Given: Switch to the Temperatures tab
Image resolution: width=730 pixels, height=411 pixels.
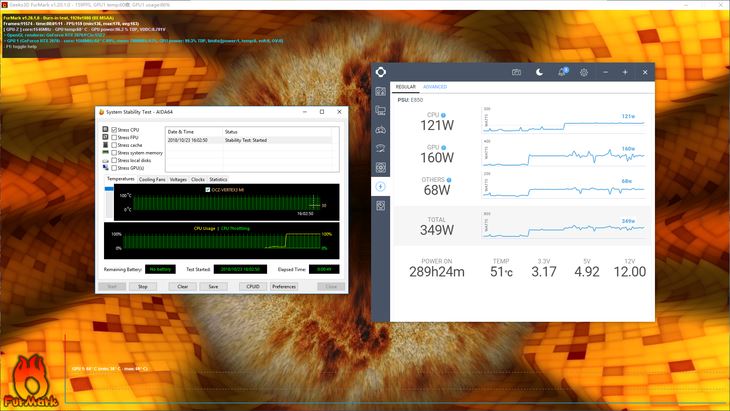Looking at the screenshot, I should (x=121, y=179).
